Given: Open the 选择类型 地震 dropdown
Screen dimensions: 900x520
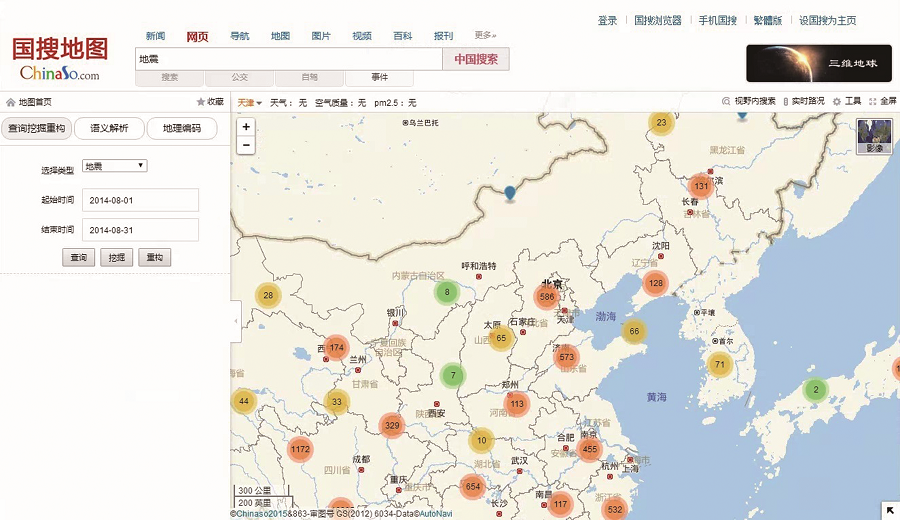Looking at the screenshot, I should click(x=114, y=166).
